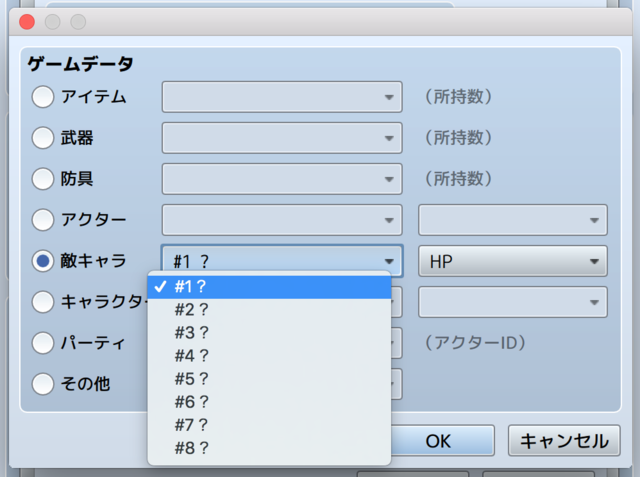Choose #2 ? from the list
The image size is (640, 477).
point(269,310)
